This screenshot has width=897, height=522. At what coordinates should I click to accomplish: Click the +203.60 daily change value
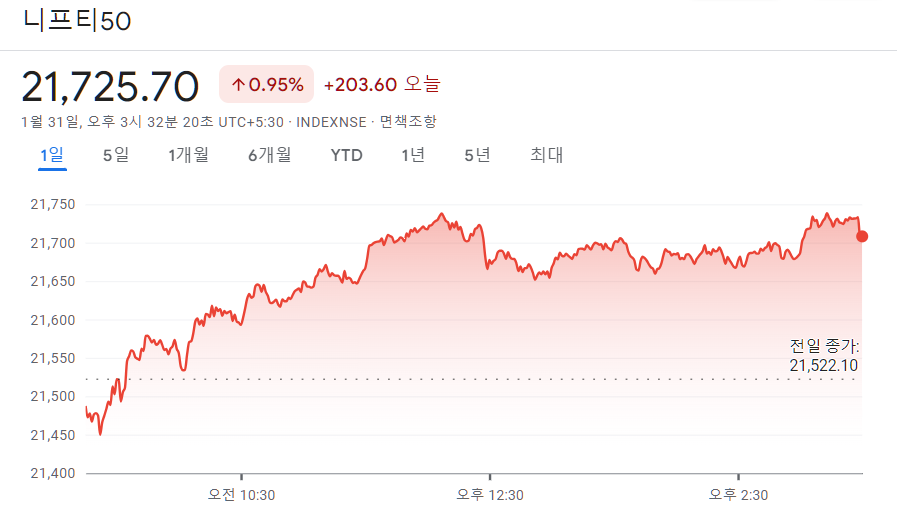coord(360,85)
